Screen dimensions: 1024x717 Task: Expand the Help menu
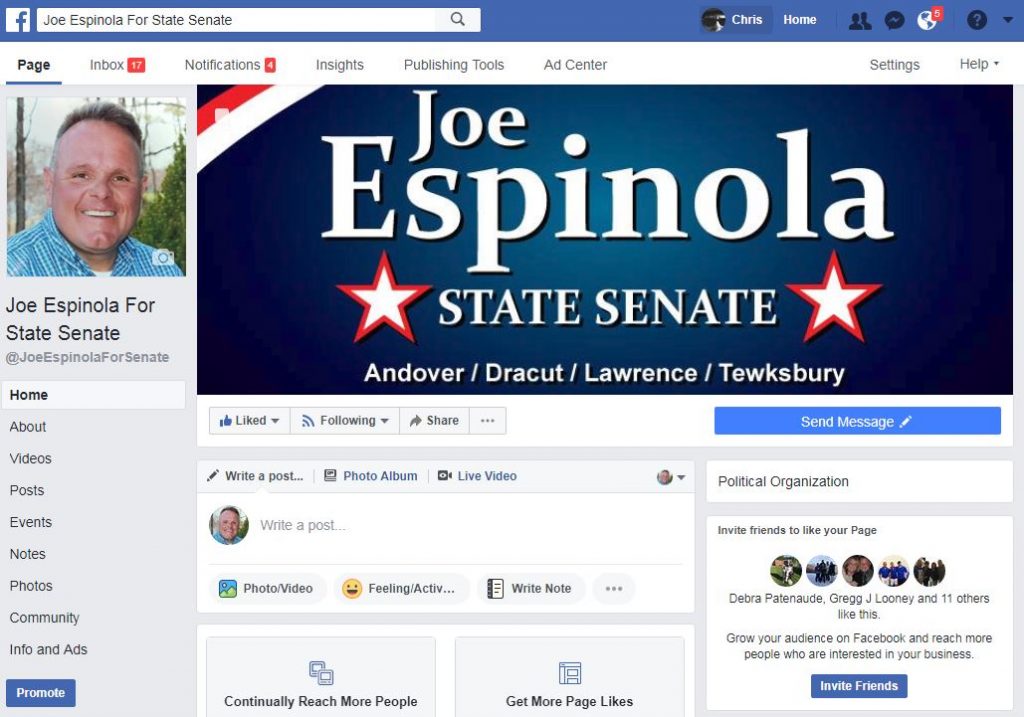pyautogui.click(x=979, y=64)
